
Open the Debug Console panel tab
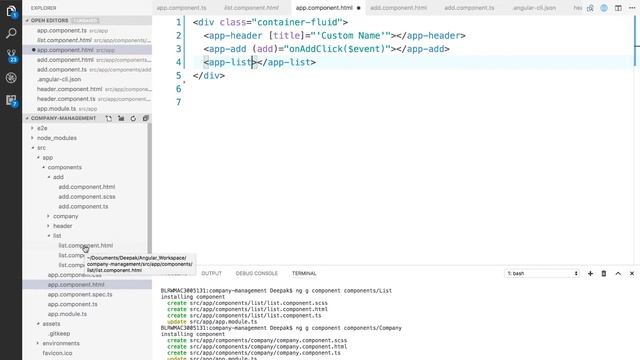pos(257,273)
